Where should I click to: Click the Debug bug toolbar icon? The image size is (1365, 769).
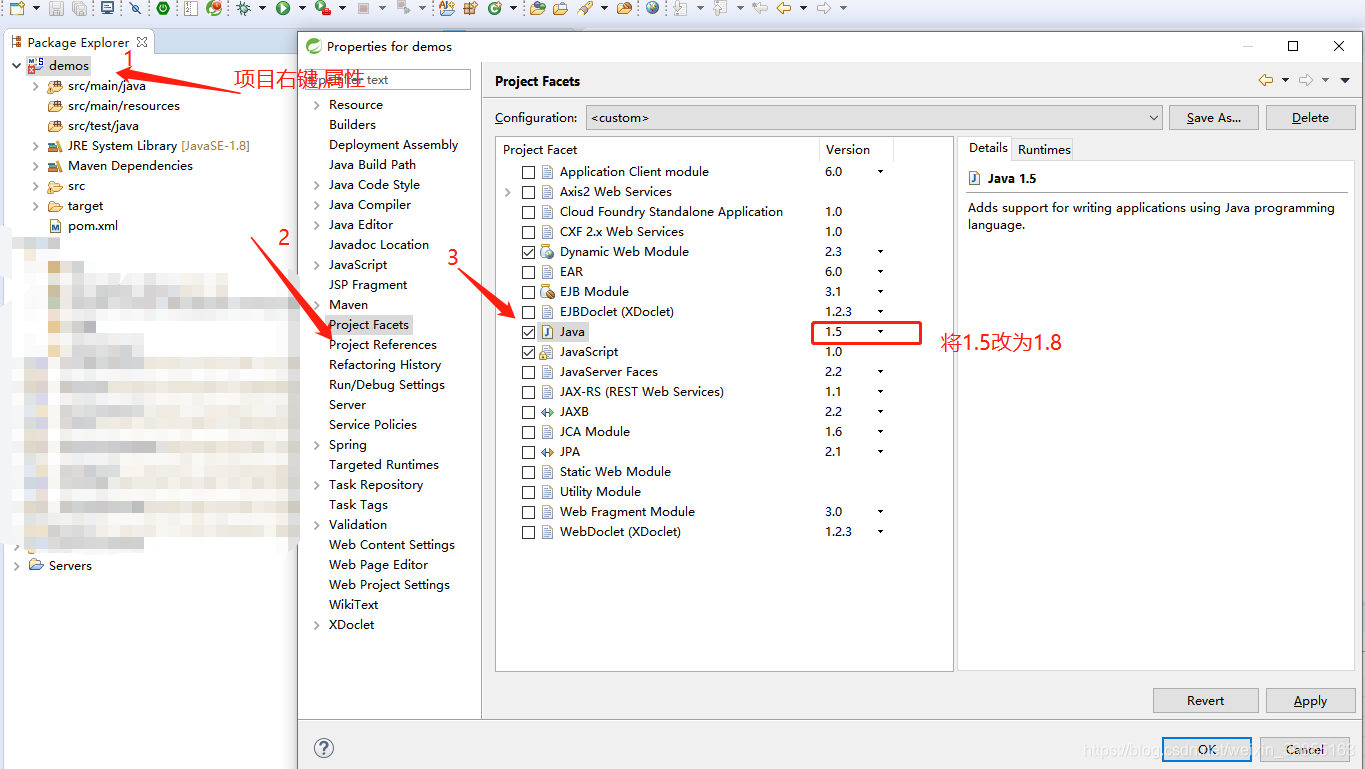243,8
